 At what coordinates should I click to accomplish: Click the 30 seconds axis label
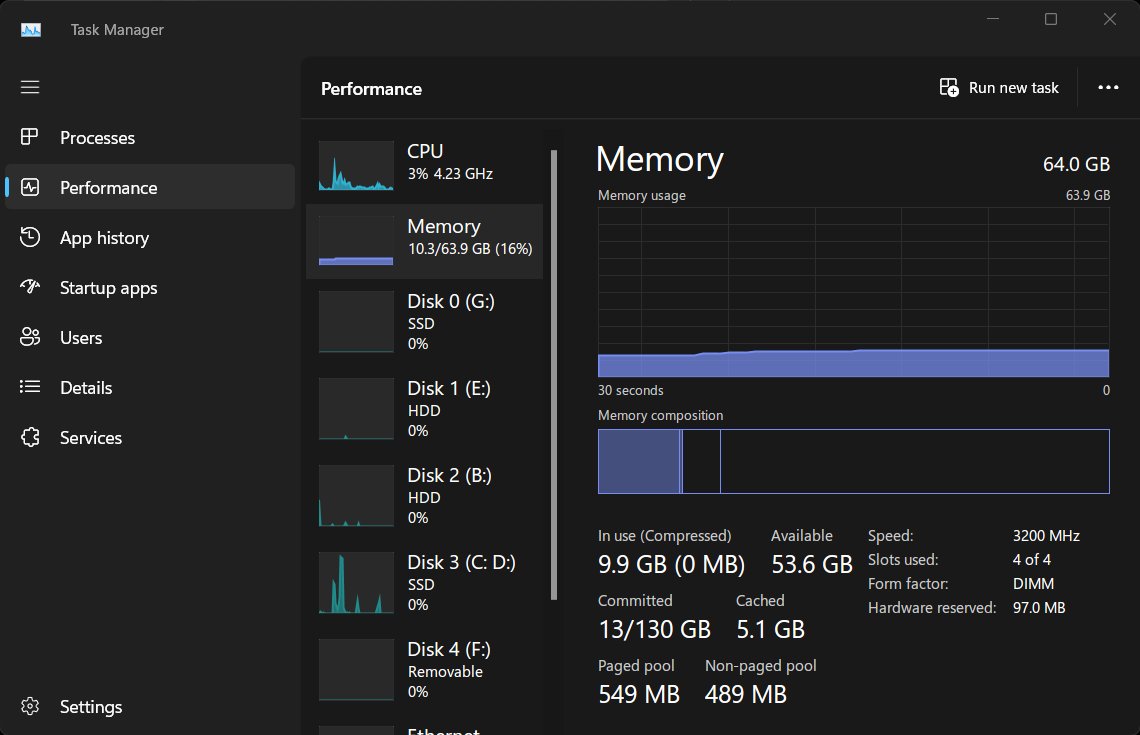click(630, 390)
